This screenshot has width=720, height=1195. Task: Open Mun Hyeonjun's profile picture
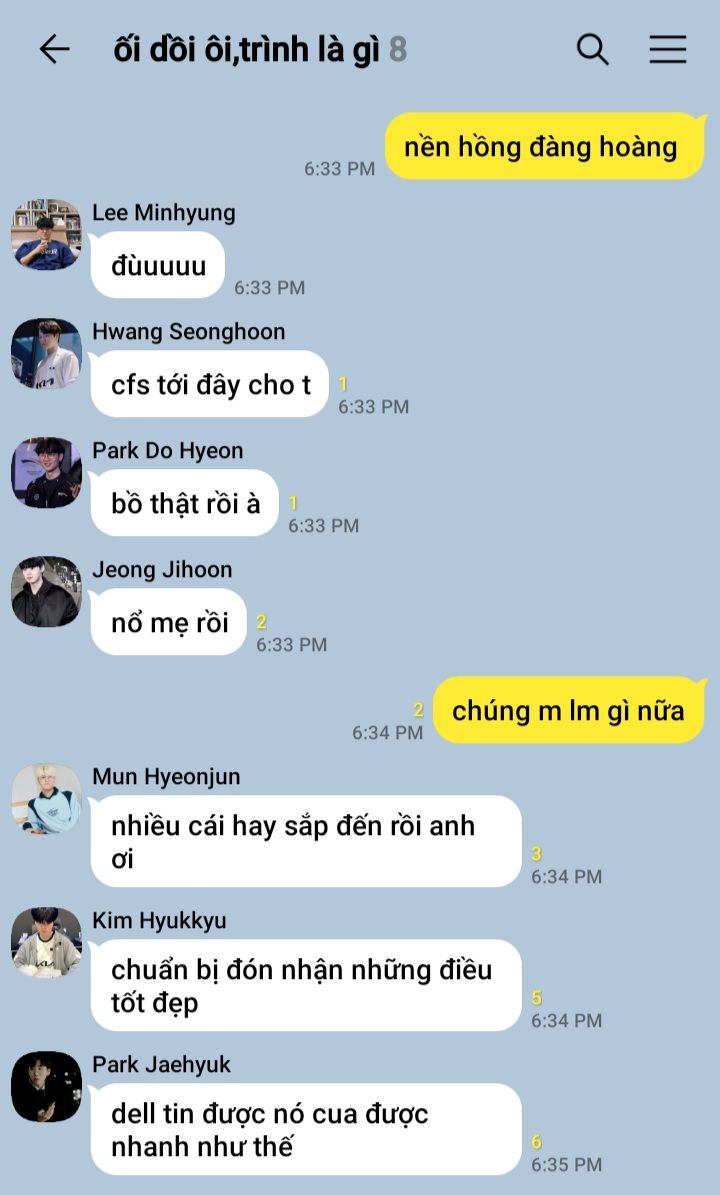coord(46,798)
